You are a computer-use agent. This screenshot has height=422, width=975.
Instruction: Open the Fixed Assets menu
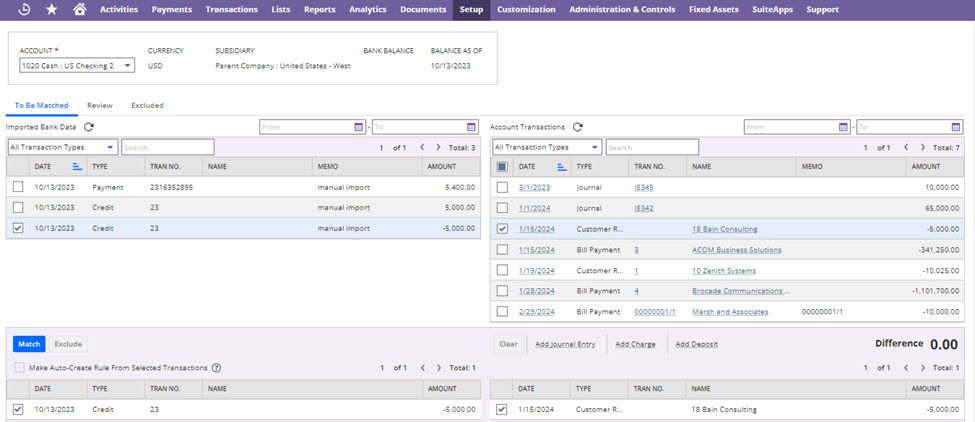(x=714, y=9)
